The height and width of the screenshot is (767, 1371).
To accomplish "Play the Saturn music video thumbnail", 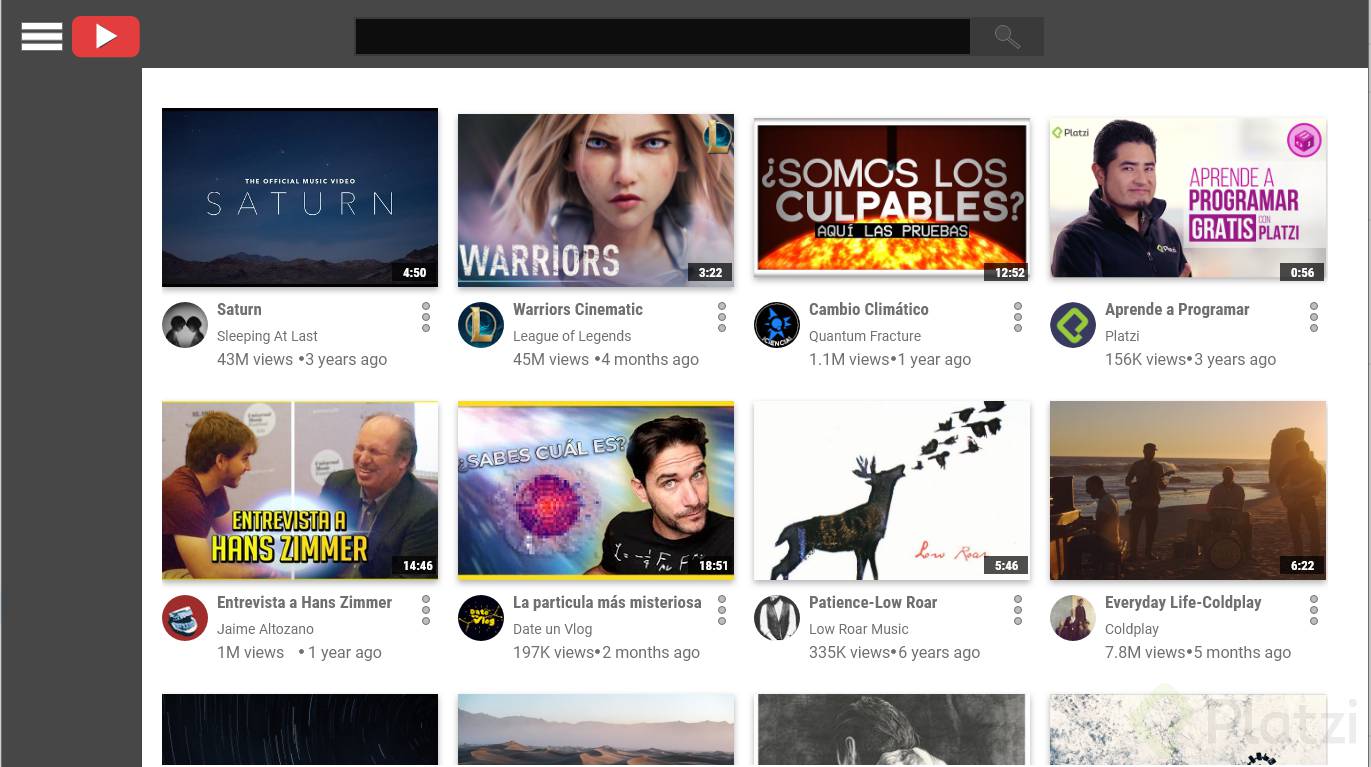I will click(300, 197).
